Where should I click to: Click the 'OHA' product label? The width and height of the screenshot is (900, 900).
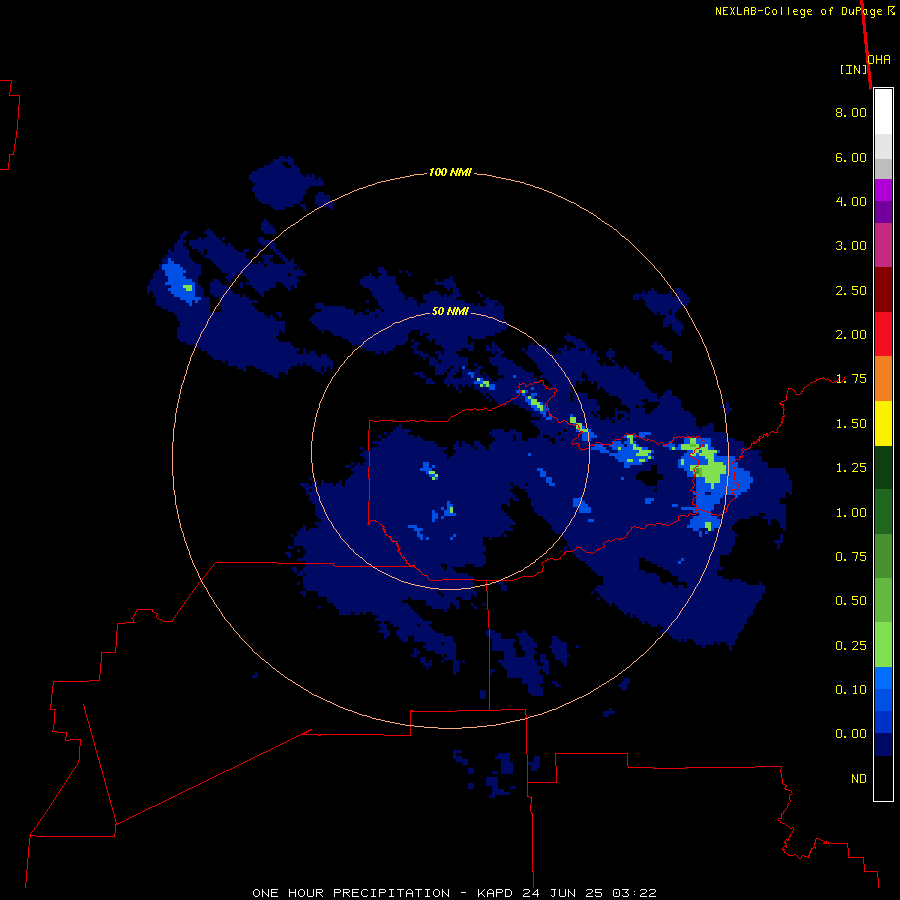[x=879, y=60]
